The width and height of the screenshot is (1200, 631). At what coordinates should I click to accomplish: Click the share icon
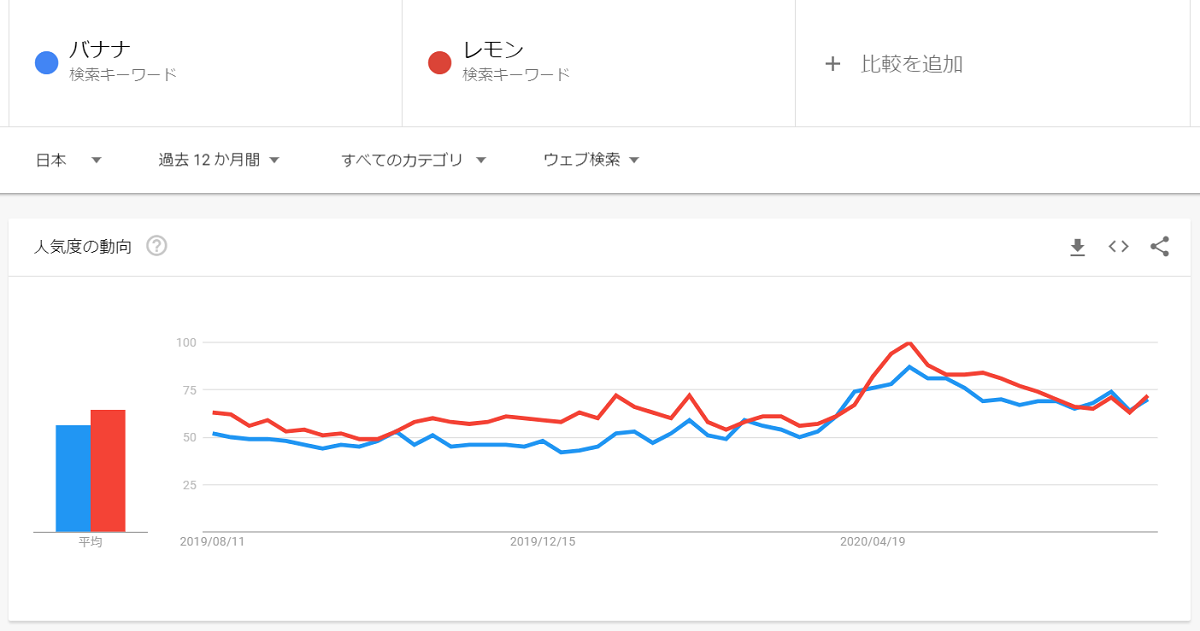pyautogui.click(x=1159, y=247)
